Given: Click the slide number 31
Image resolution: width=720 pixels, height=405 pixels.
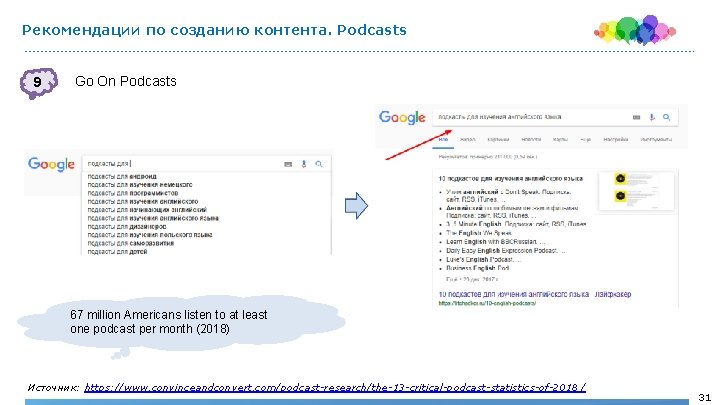Looking at the screenshot, I should pos(705,397).
